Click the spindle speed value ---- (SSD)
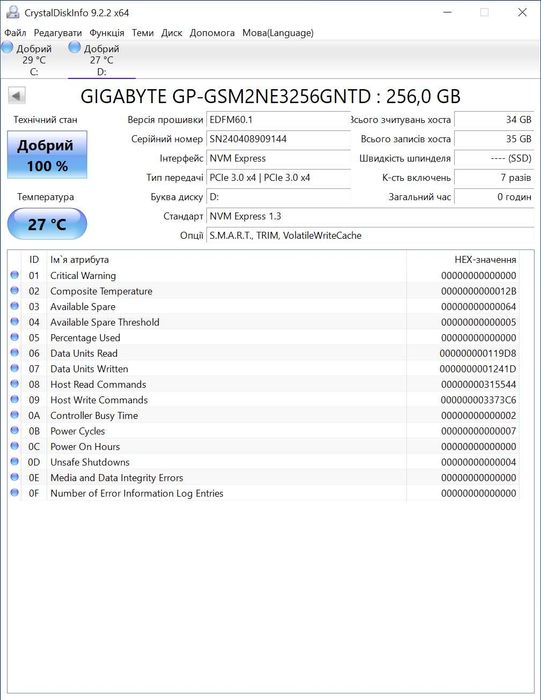The image size is (541, 700). [x=494, y=158]
